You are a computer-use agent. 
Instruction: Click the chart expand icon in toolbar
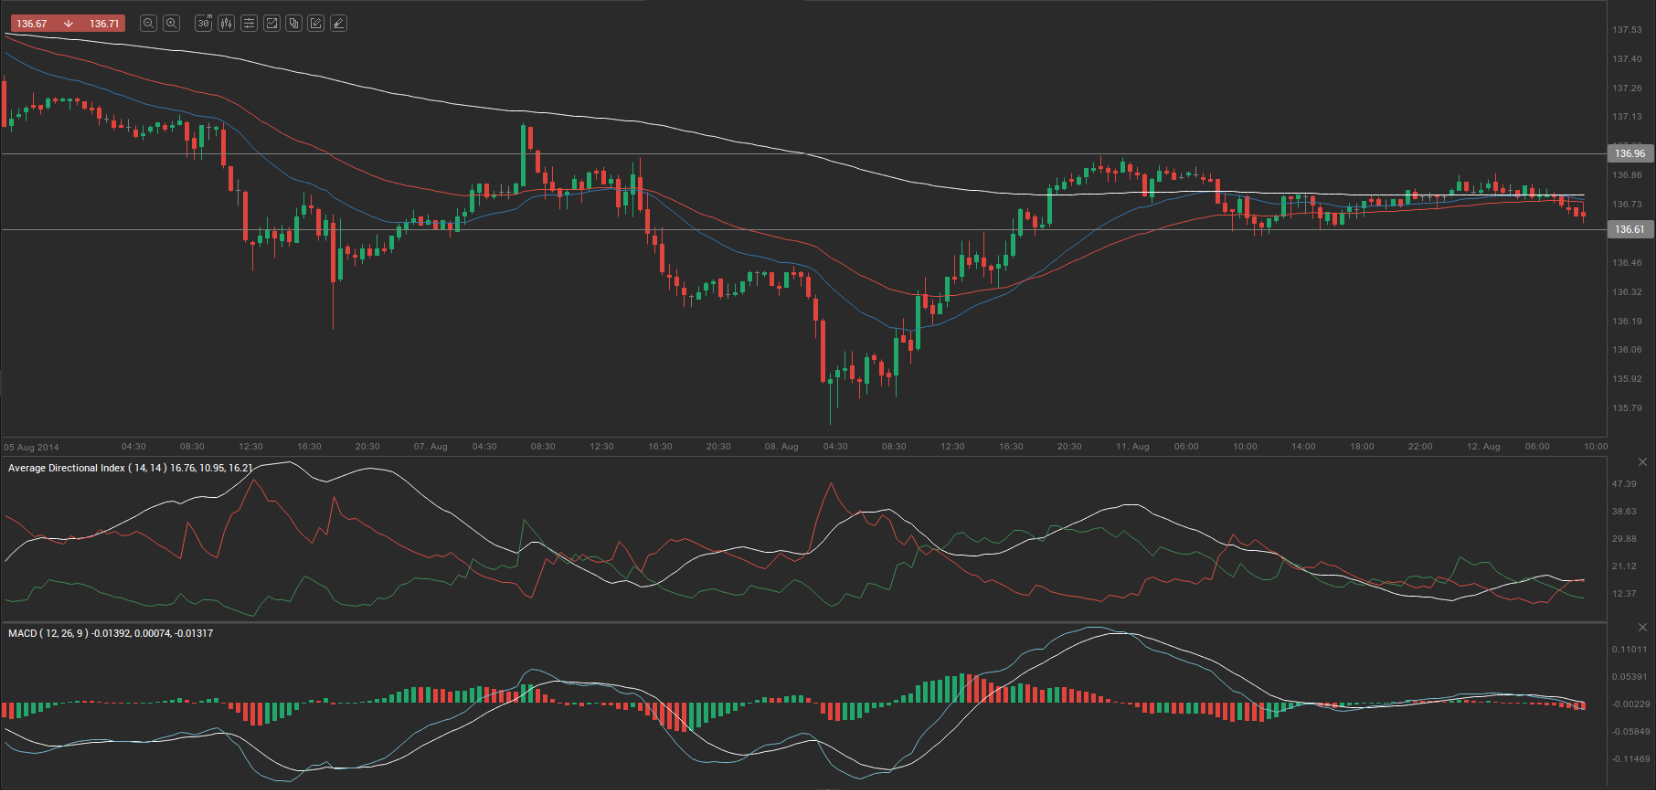tap(271, 23)
